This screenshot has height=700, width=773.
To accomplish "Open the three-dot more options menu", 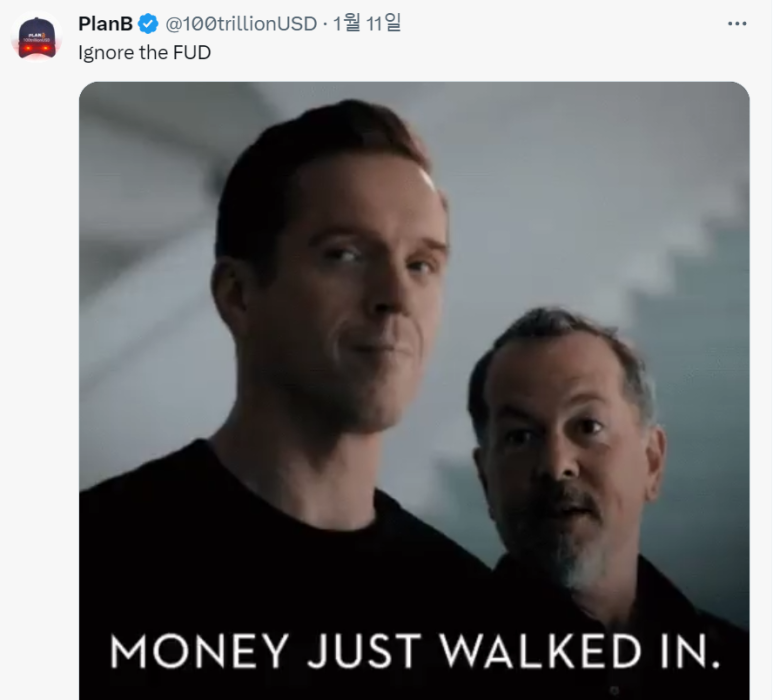I will (737, 24).
